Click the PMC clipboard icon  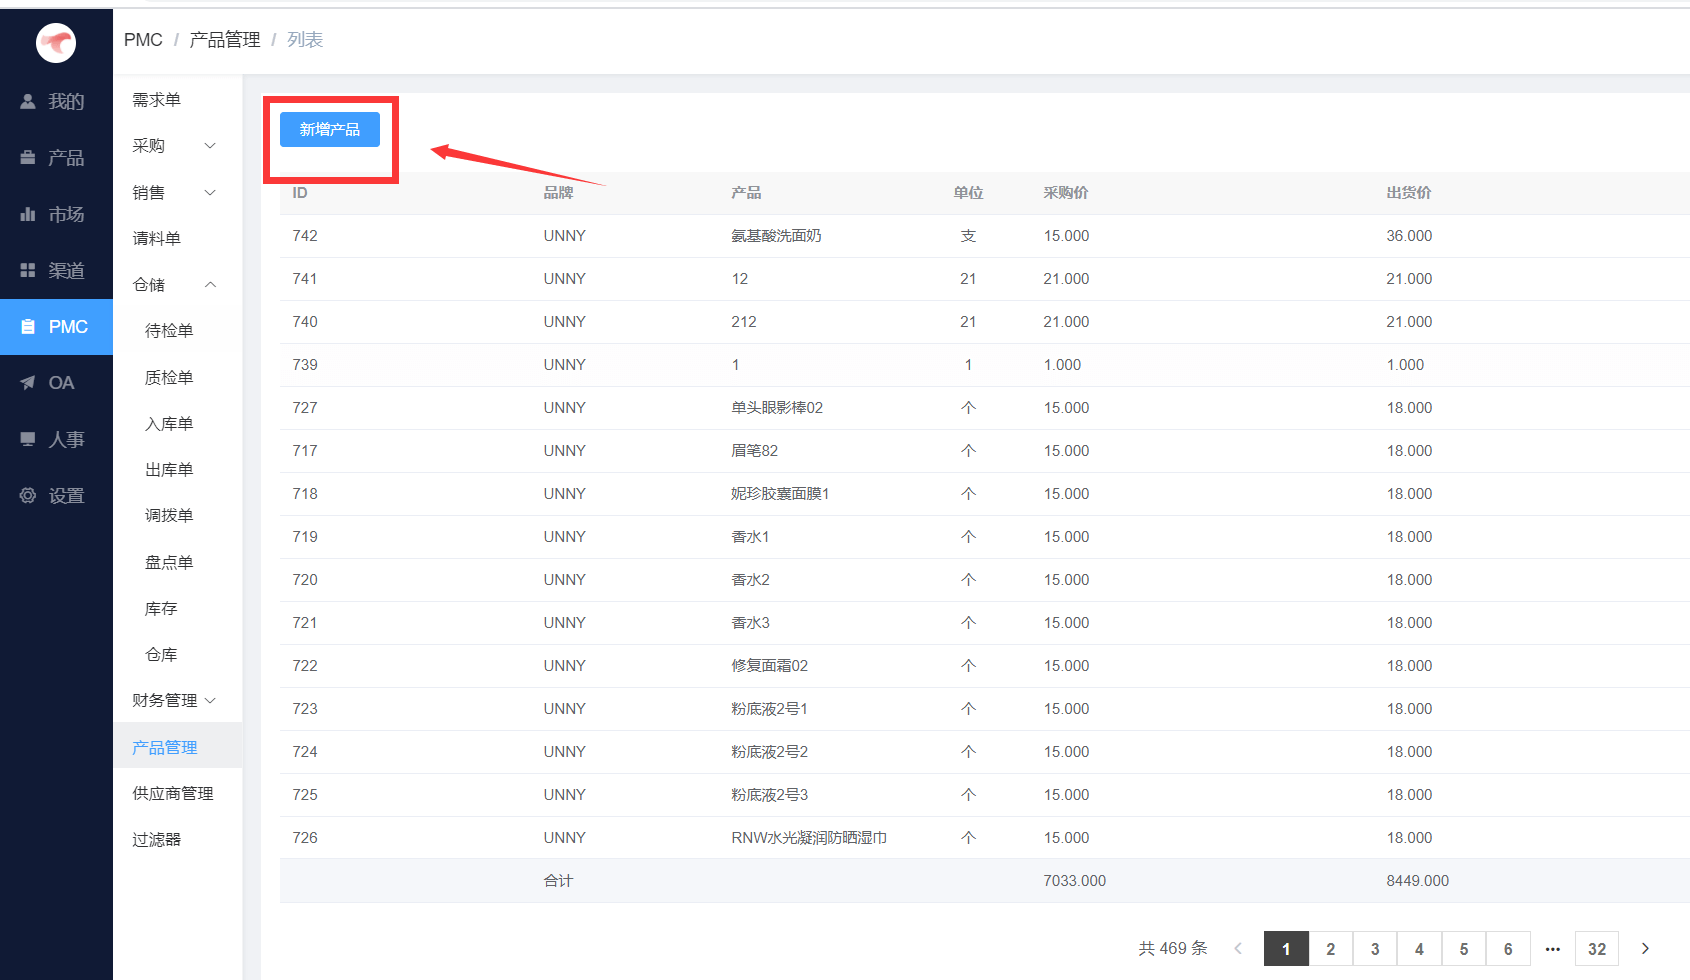[28, 327]
